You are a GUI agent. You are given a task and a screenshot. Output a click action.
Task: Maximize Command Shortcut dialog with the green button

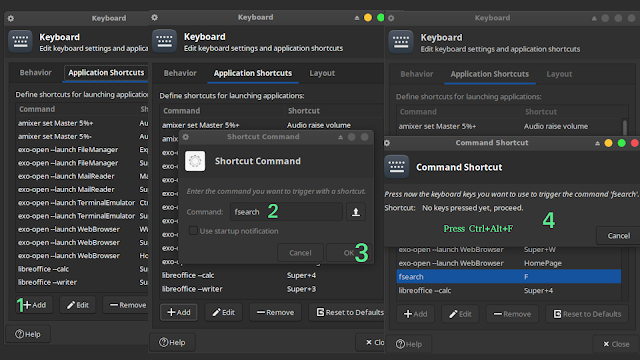tap(622, 143)
